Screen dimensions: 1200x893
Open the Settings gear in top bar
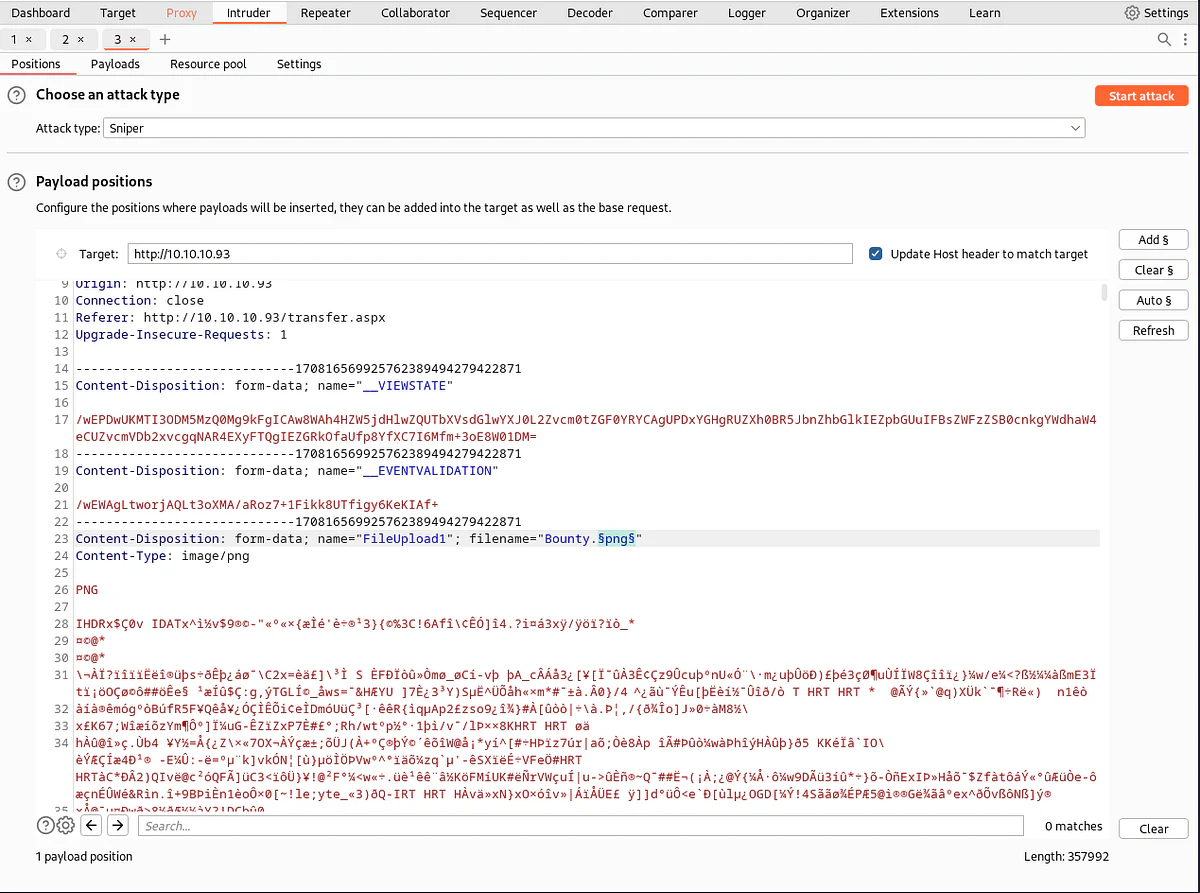click(x=1156, y=13)
